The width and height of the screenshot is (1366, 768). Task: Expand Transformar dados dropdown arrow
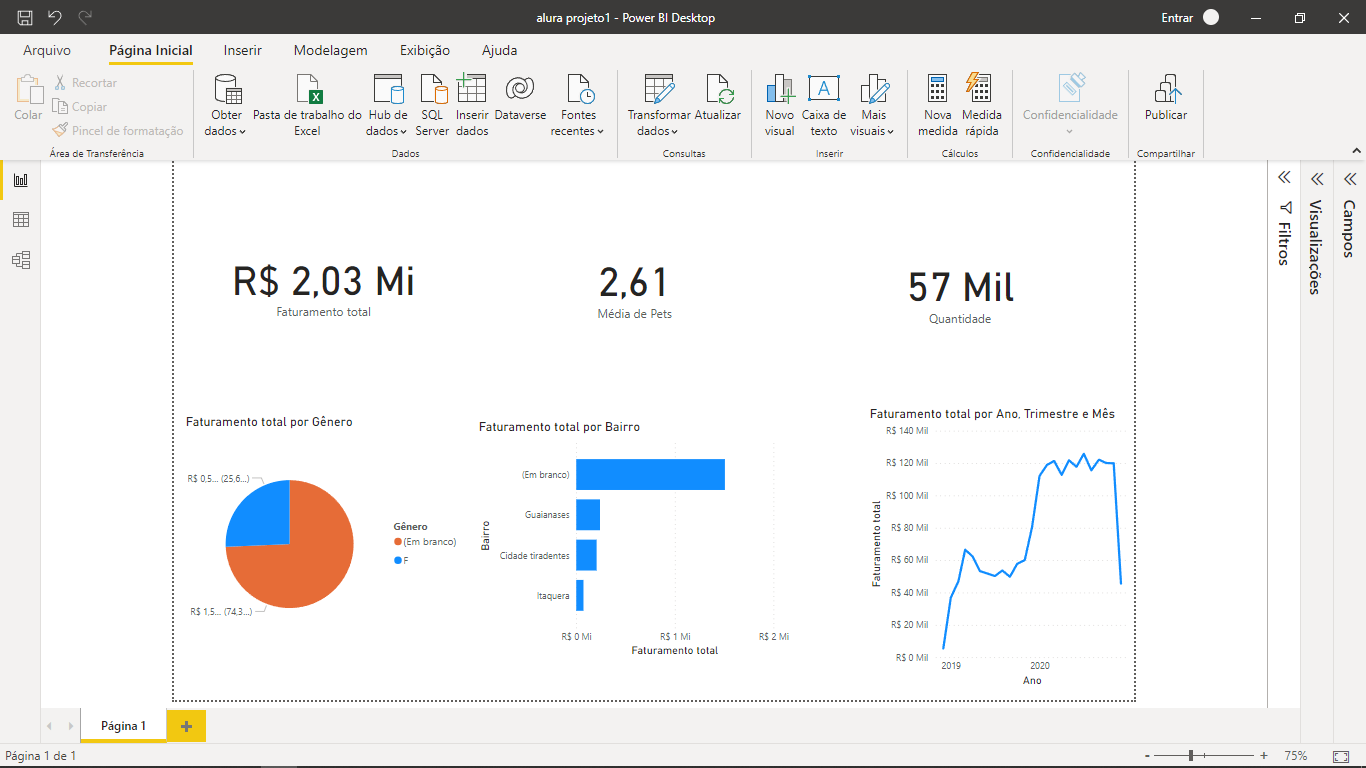pyautogui.click(x=675, y=132)
